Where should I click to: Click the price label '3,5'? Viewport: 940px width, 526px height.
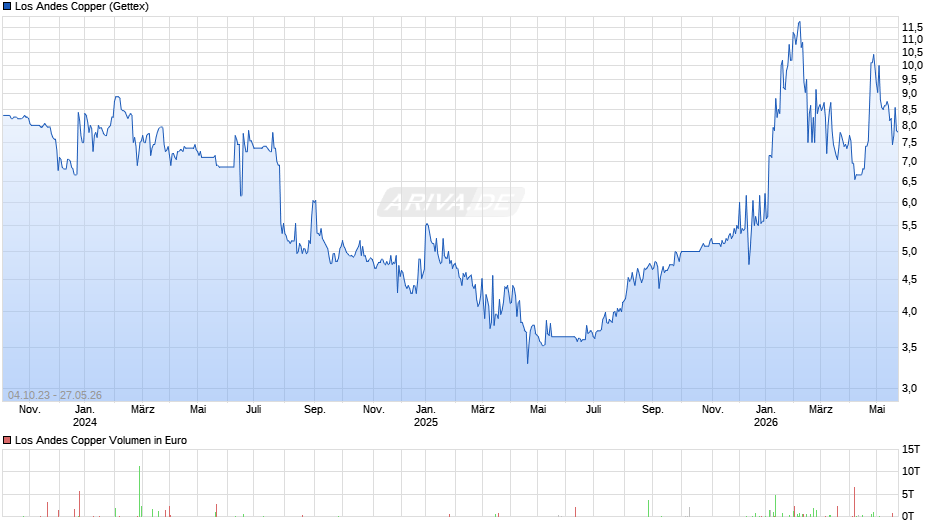909,347
